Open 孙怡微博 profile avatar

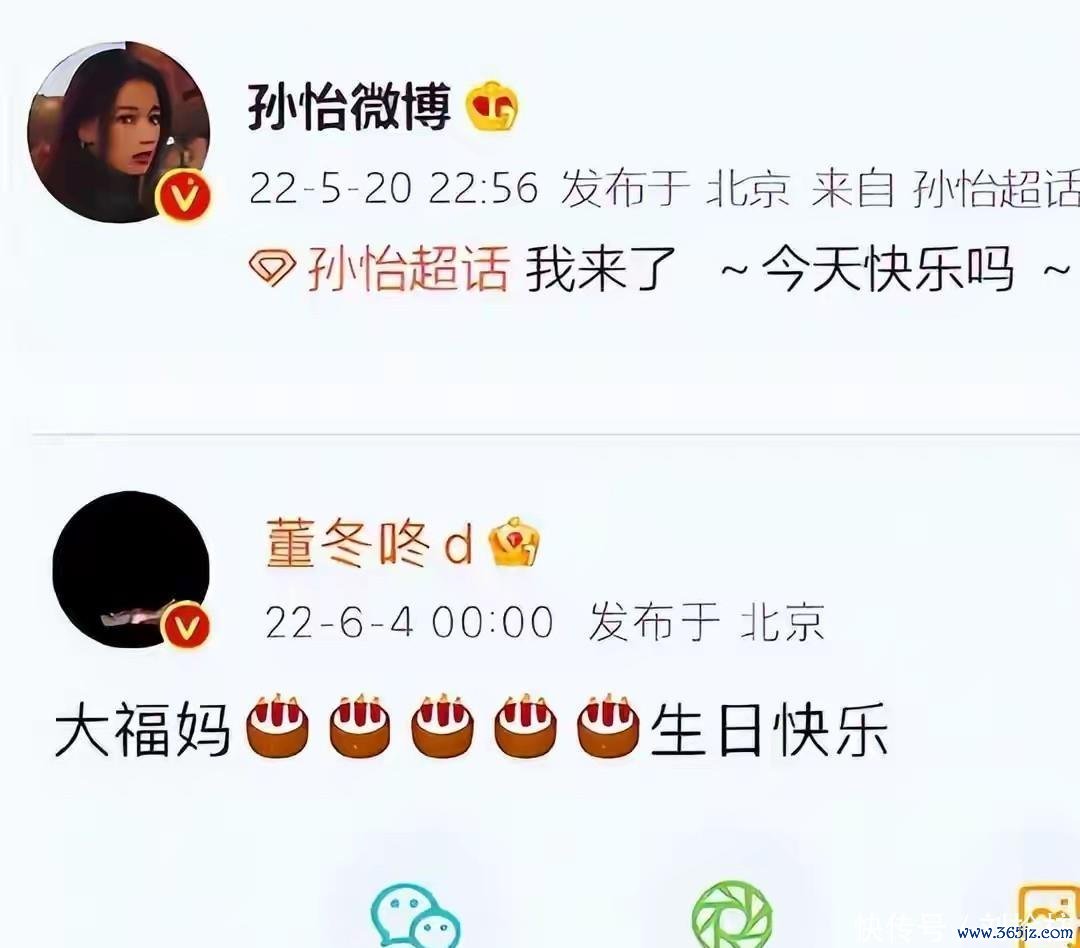118,132
